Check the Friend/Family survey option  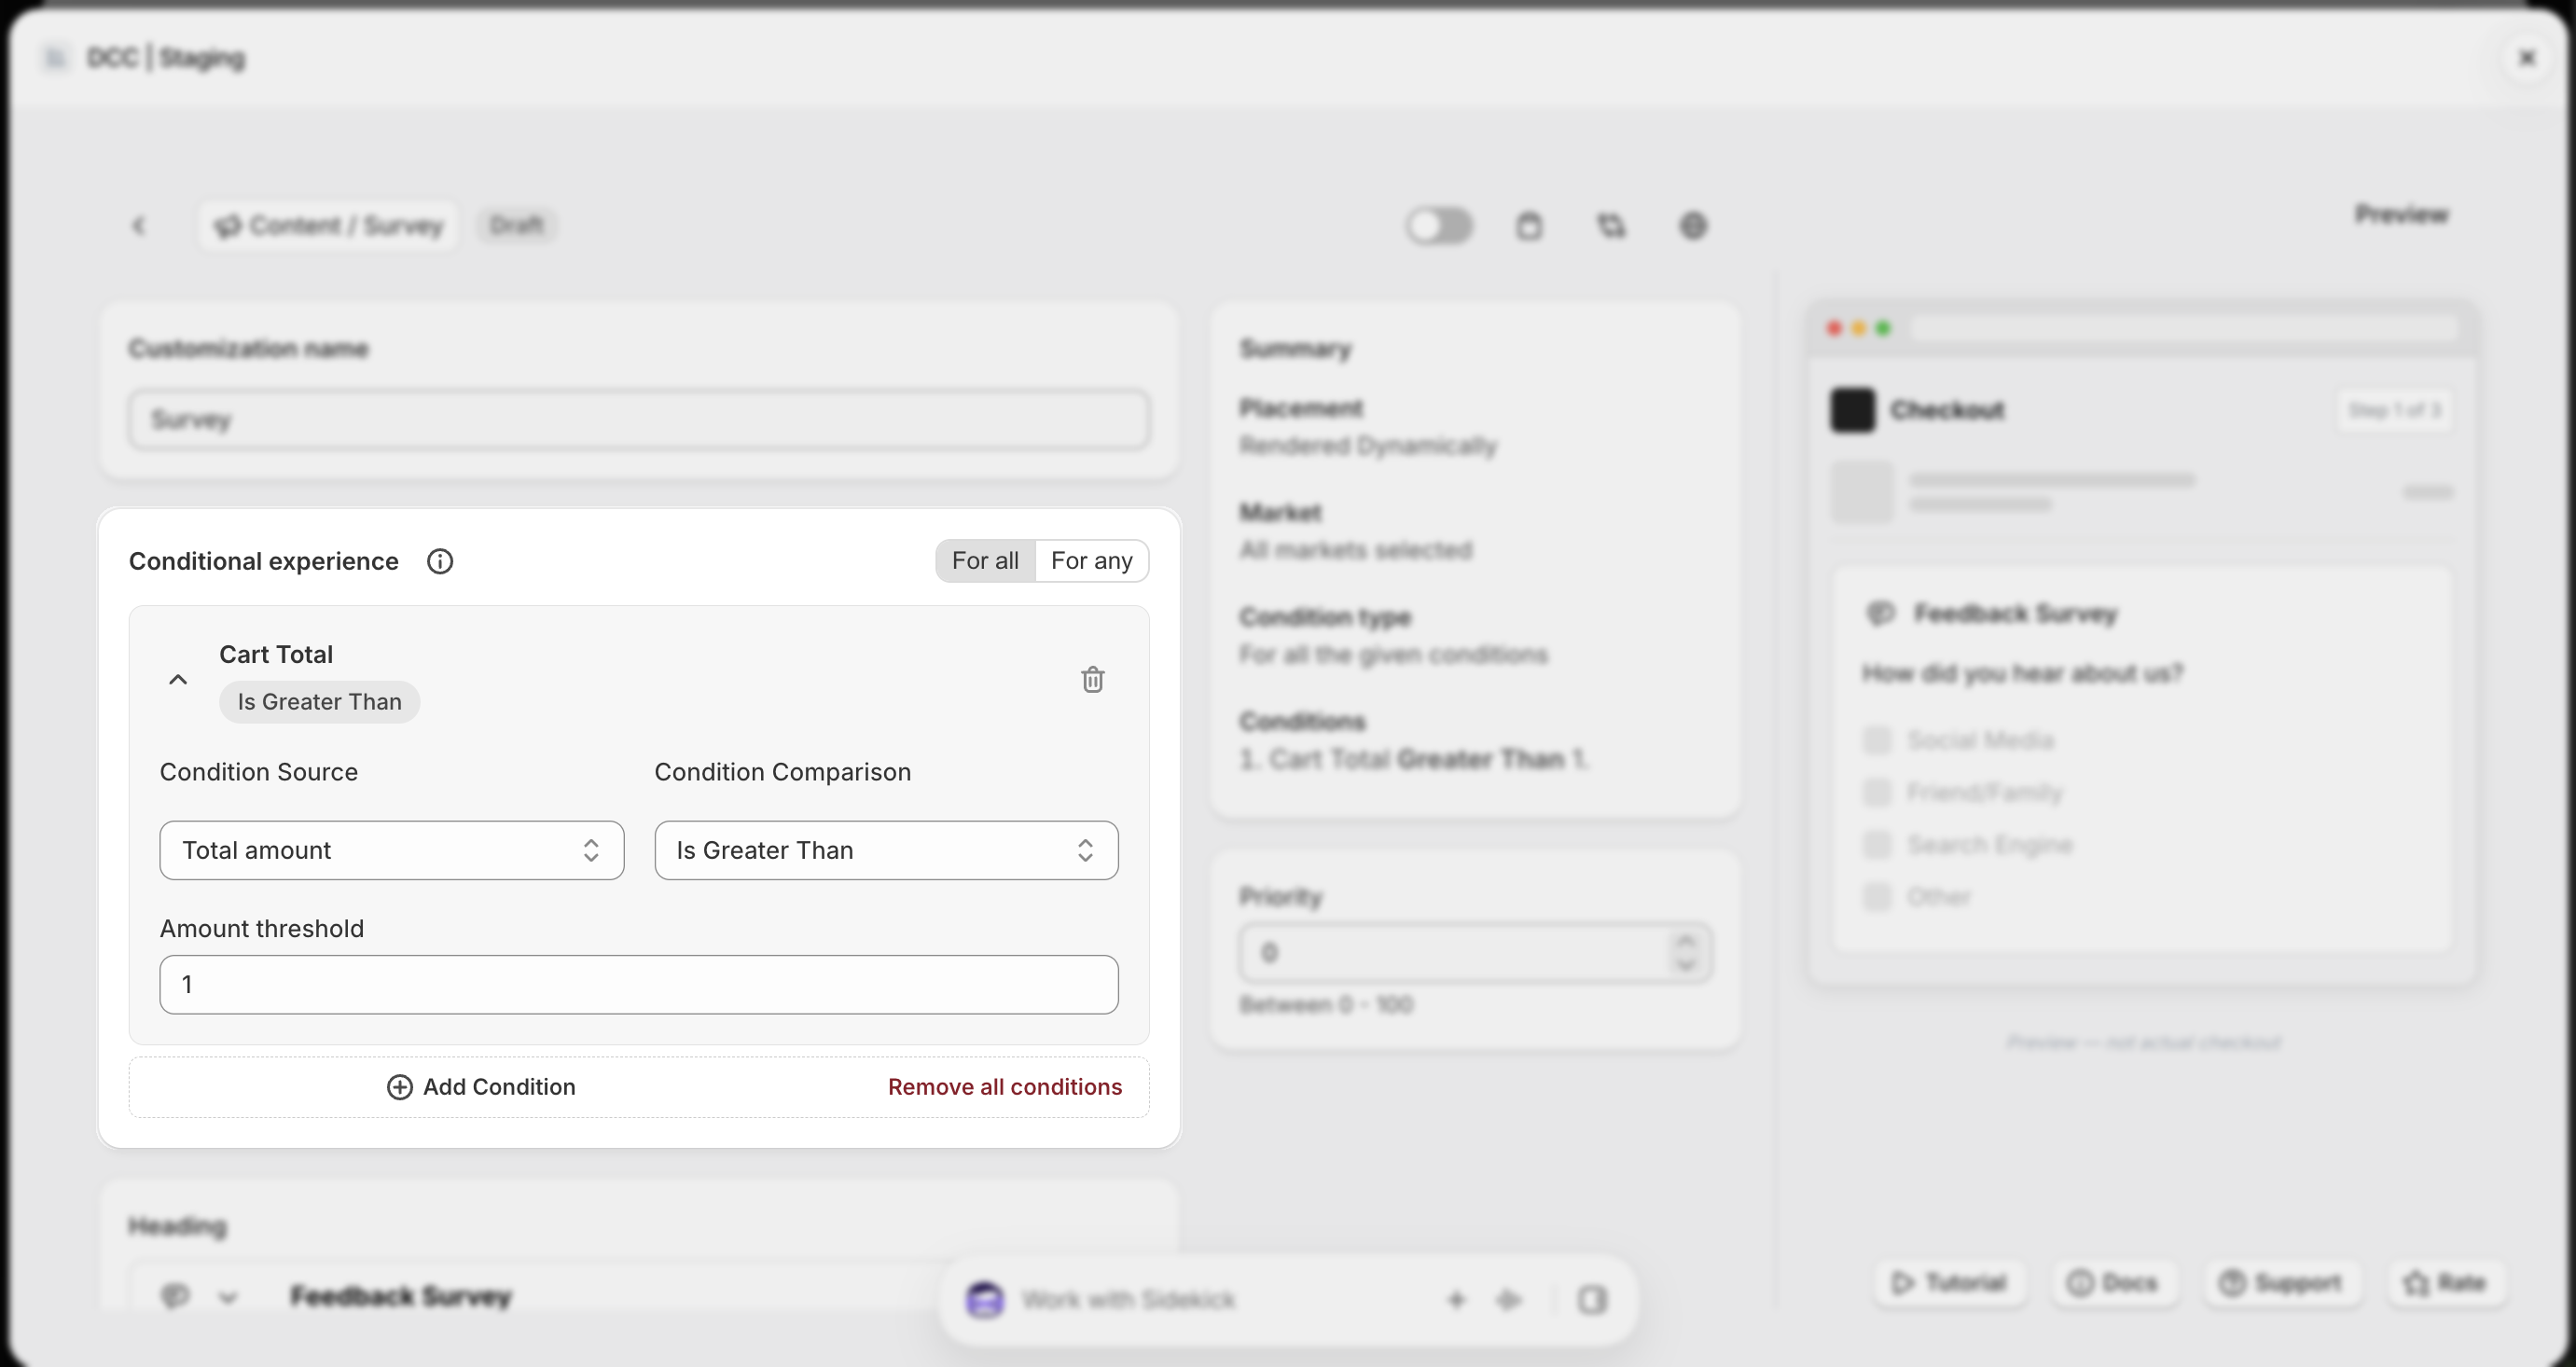(1877, 792)
